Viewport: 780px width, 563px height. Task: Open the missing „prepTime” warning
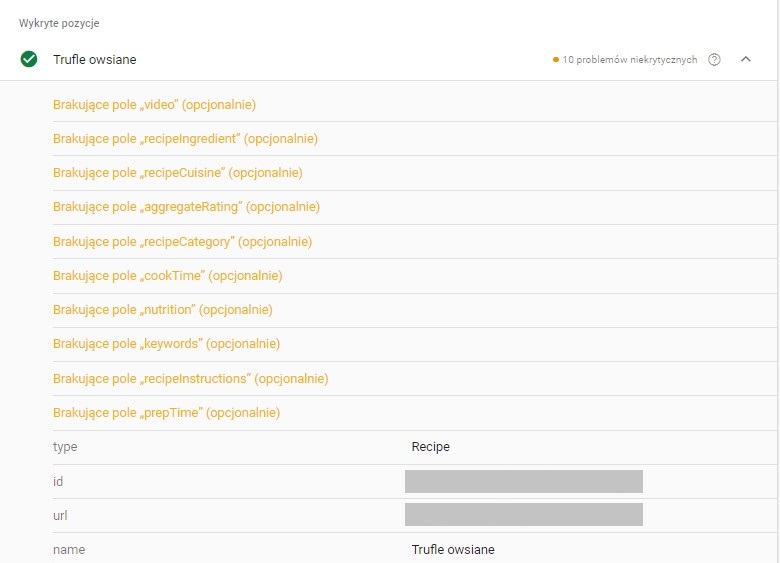coord(166,412)
